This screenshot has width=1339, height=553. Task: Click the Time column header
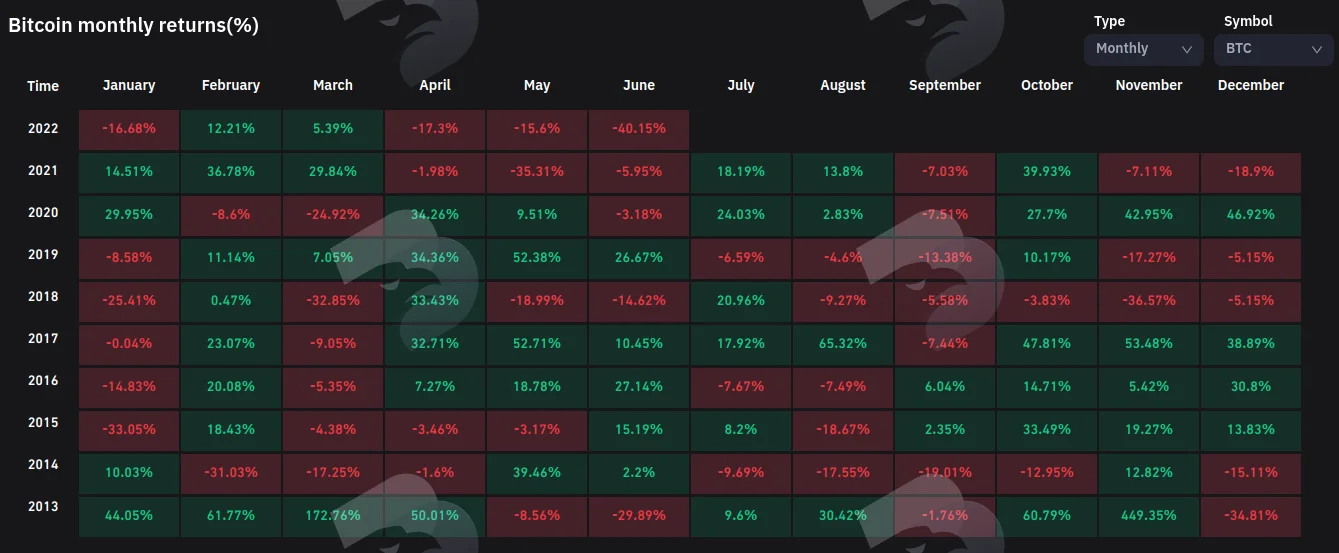coord(43,86)
